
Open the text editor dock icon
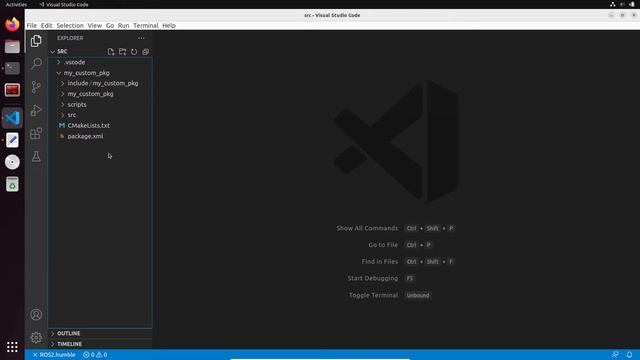tap(12, 140)
